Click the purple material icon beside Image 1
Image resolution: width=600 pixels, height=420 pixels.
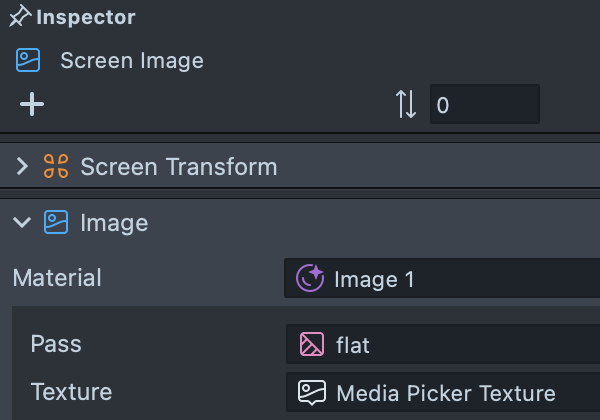click(311, 278)
